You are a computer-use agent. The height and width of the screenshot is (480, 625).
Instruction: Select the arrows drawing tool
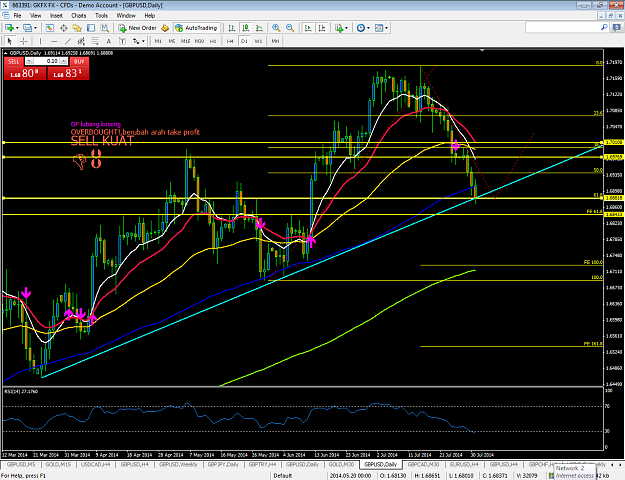click(x=136, y=41)
